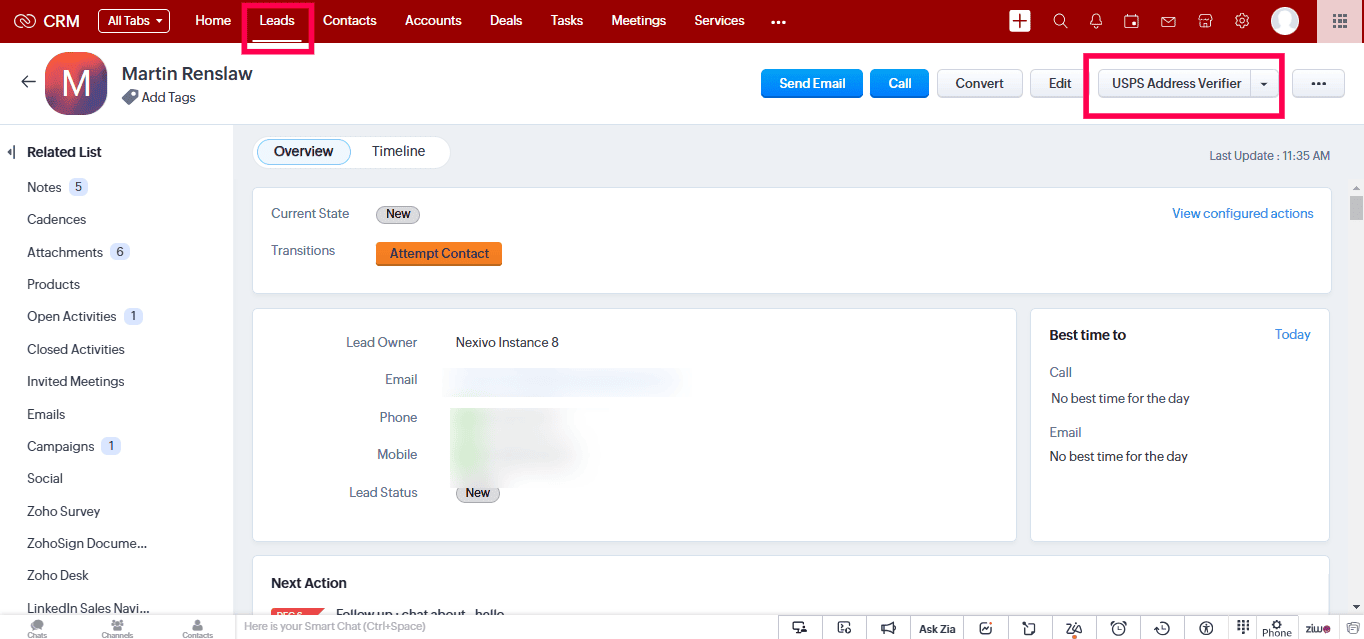Go to the Home tab
Screen dimensions: 1364x639
point(213,21)
